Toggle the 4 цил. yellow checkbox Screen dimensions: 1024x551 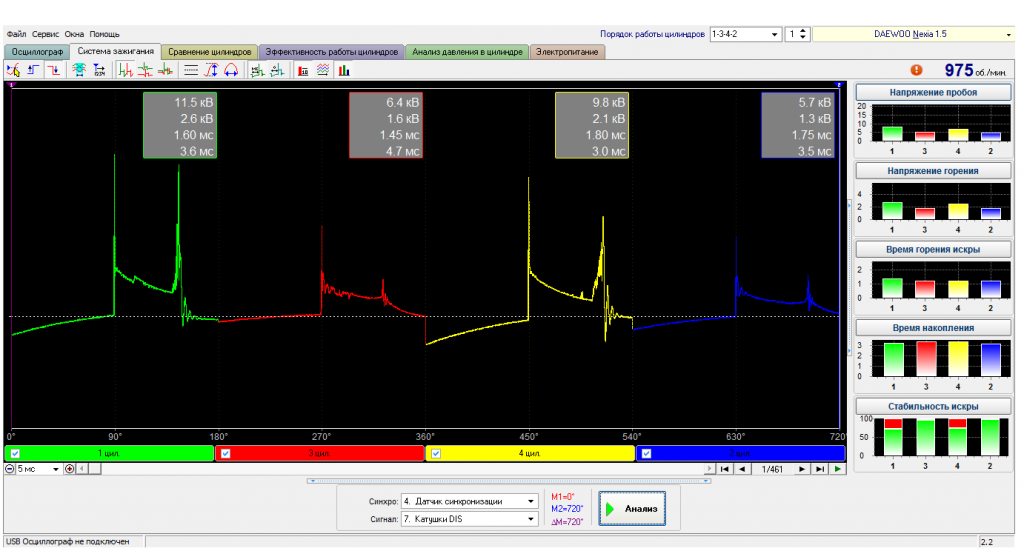pyautogui.click(x=436, y=453)
